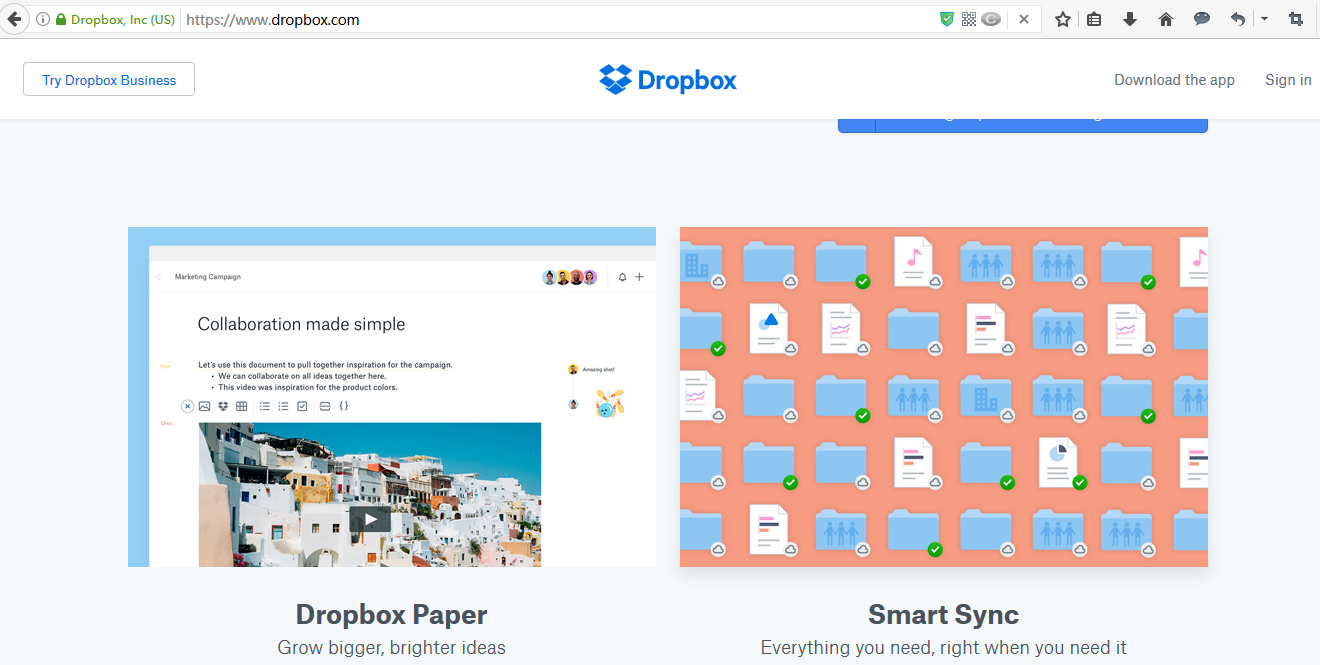Click the bell icon in Paper preview

(x=622, y=277)
